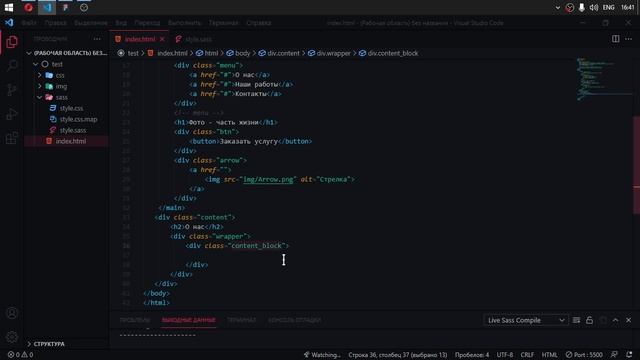
Task: Change indentation spaces setting
Action: click(x=472, y=355)
